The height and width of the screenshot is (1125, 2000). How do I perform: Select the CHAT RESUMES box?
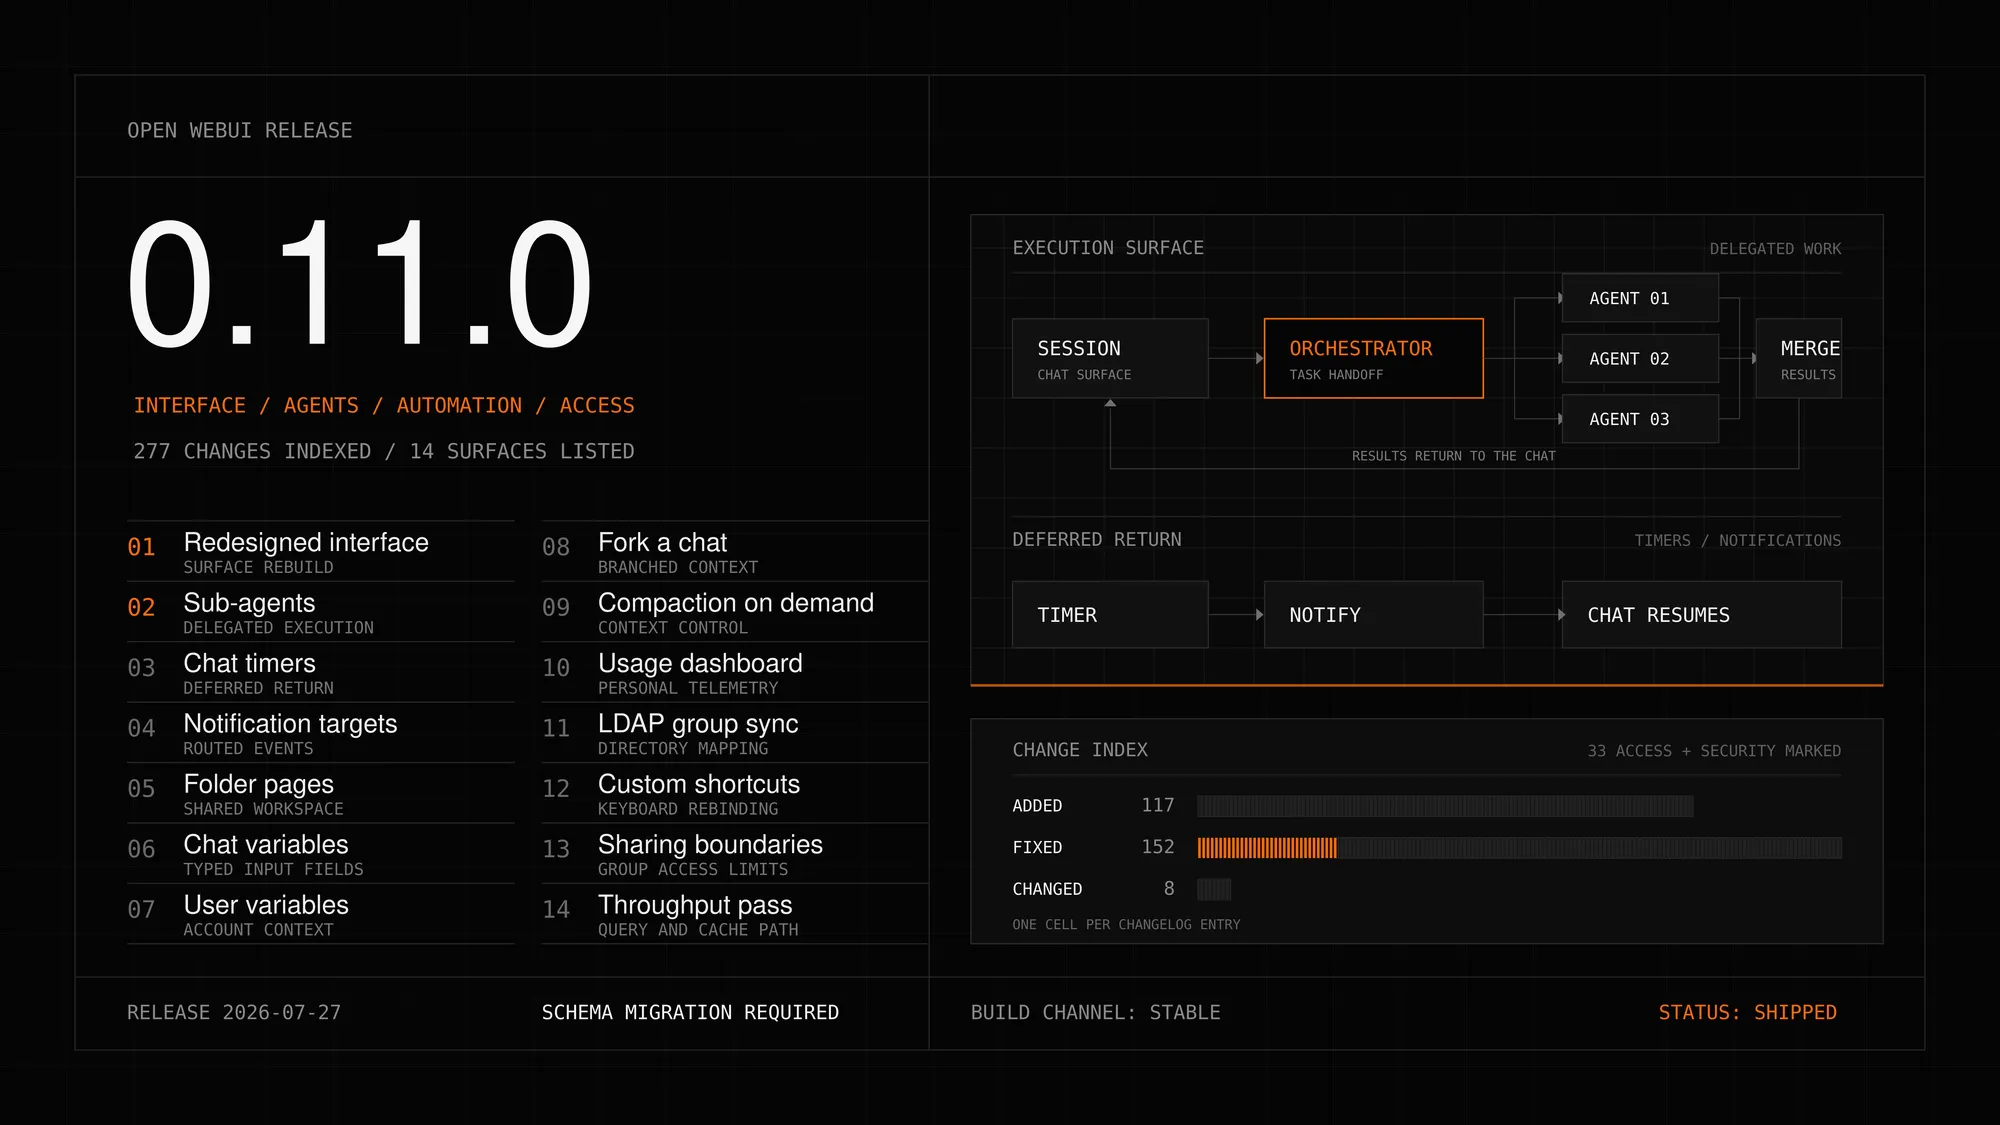(1701, 614)
